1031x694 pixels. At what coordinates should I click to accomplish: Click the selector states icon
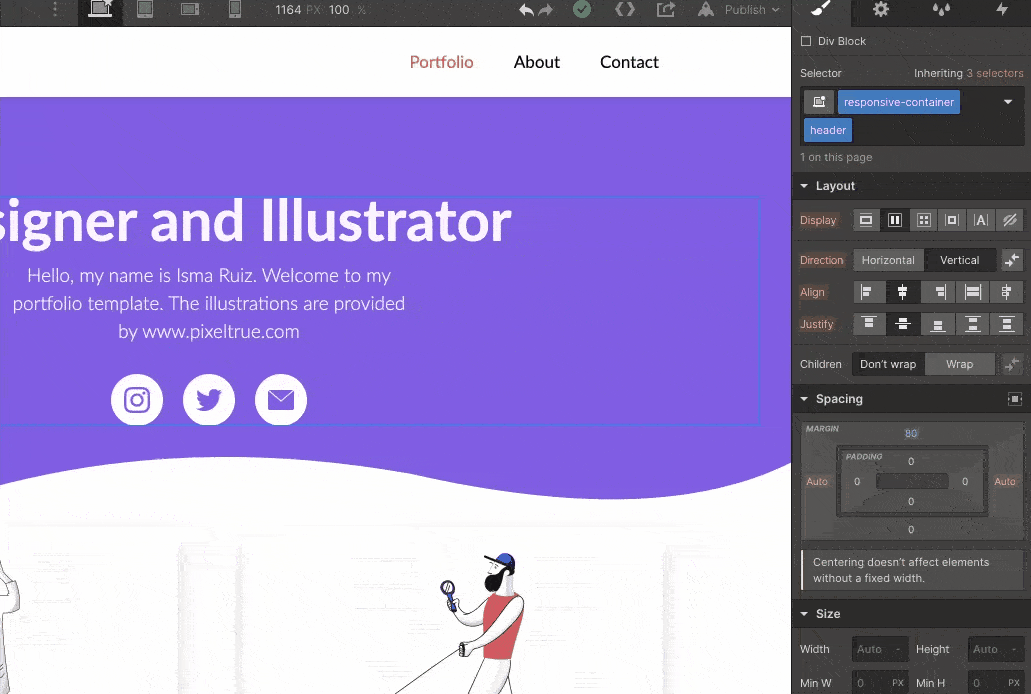coord(819,102)
